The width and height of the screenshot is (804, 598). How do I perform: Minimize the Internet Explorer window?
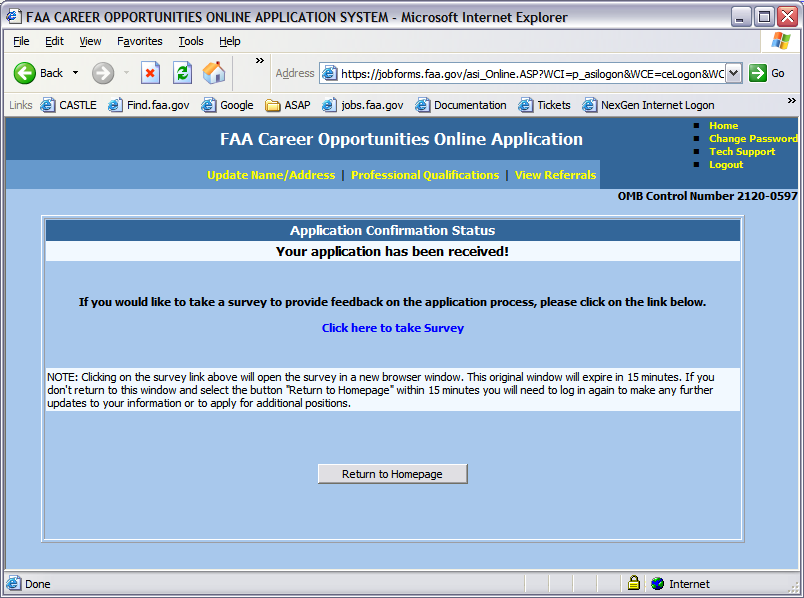[x=740, y=17]
